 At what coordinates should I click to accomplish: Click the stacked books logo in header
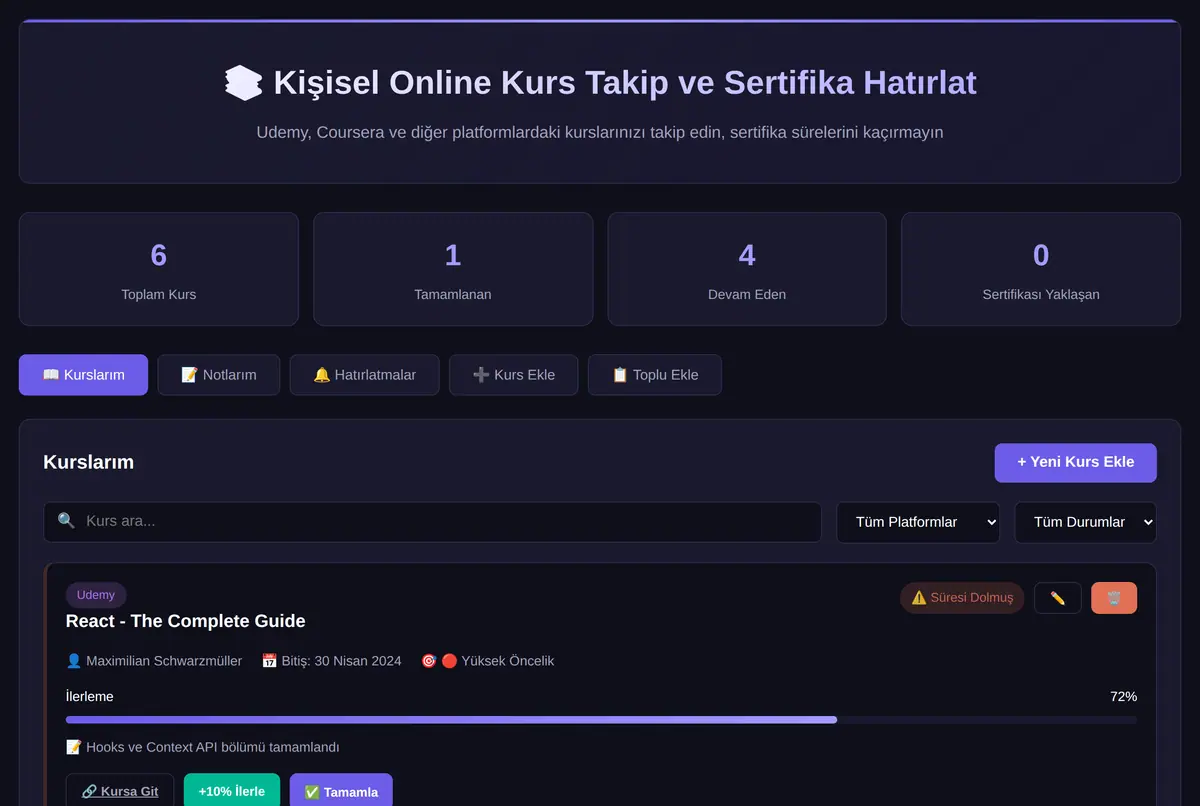click(244, 82)
